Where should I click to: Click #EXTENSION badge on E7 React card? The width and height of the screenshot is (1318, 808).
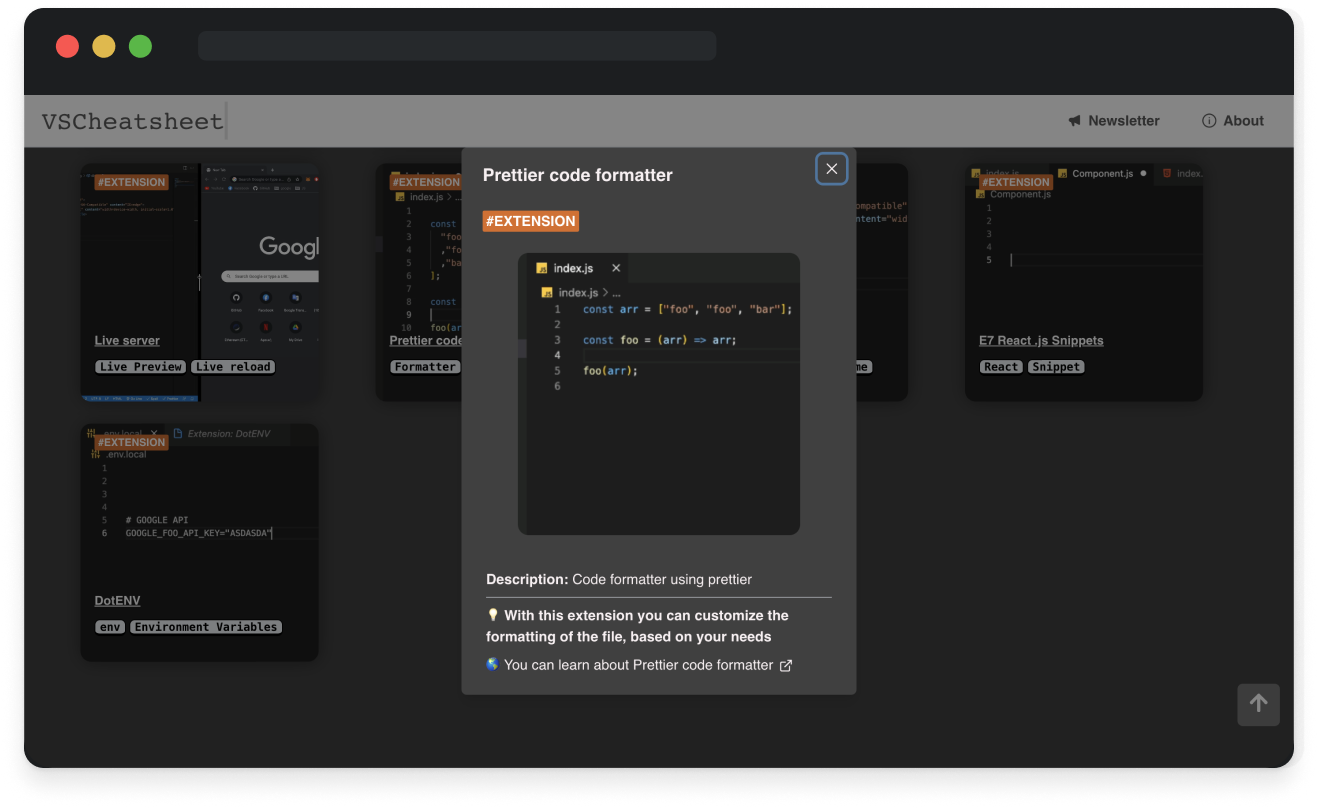1016,182
